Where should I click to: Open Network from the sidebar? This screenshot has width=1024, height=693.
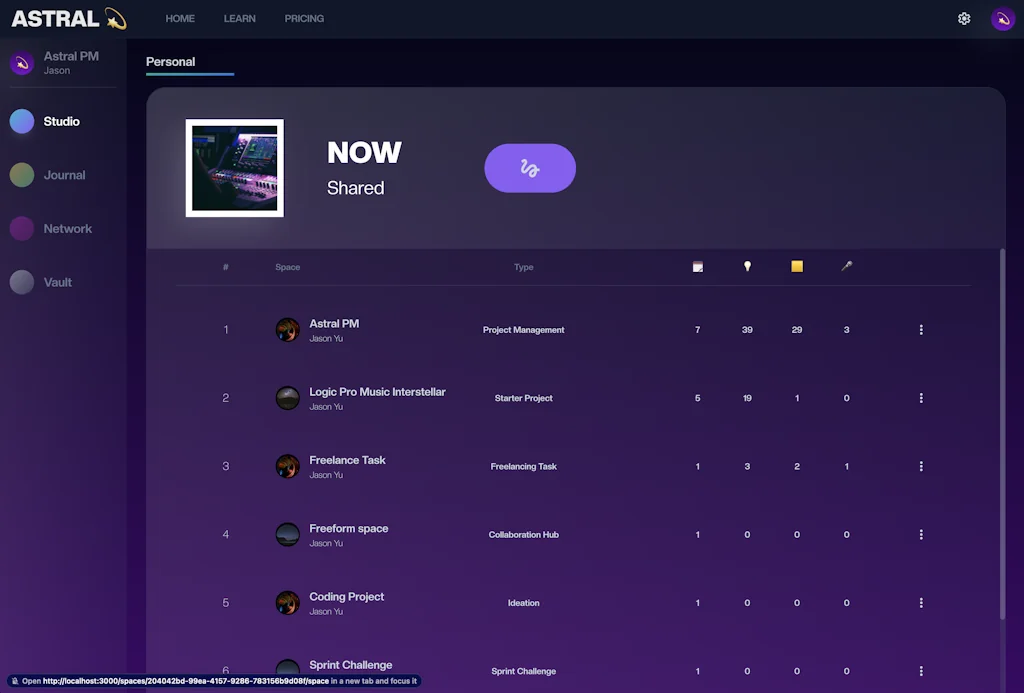click(x=51, y=229)
